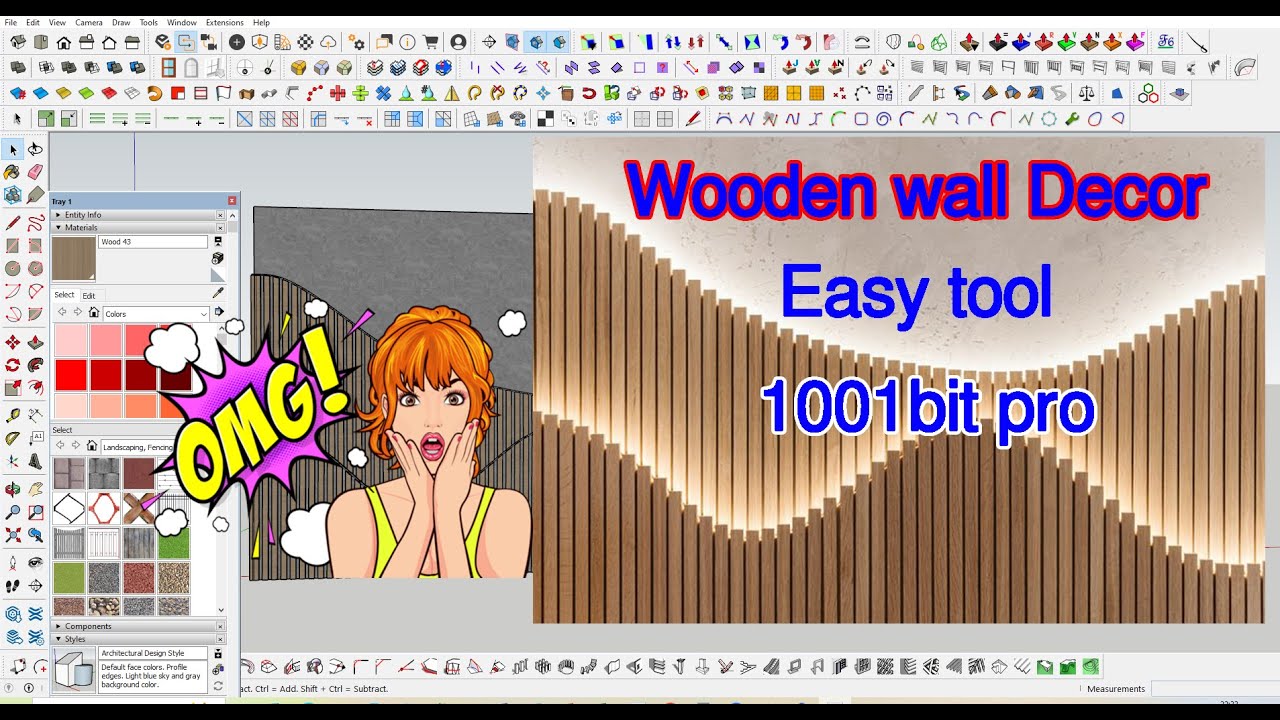This screenshot has height=720, width=1280.
Task: Select the Freehand drawing tool
Action: pos(36,222)
